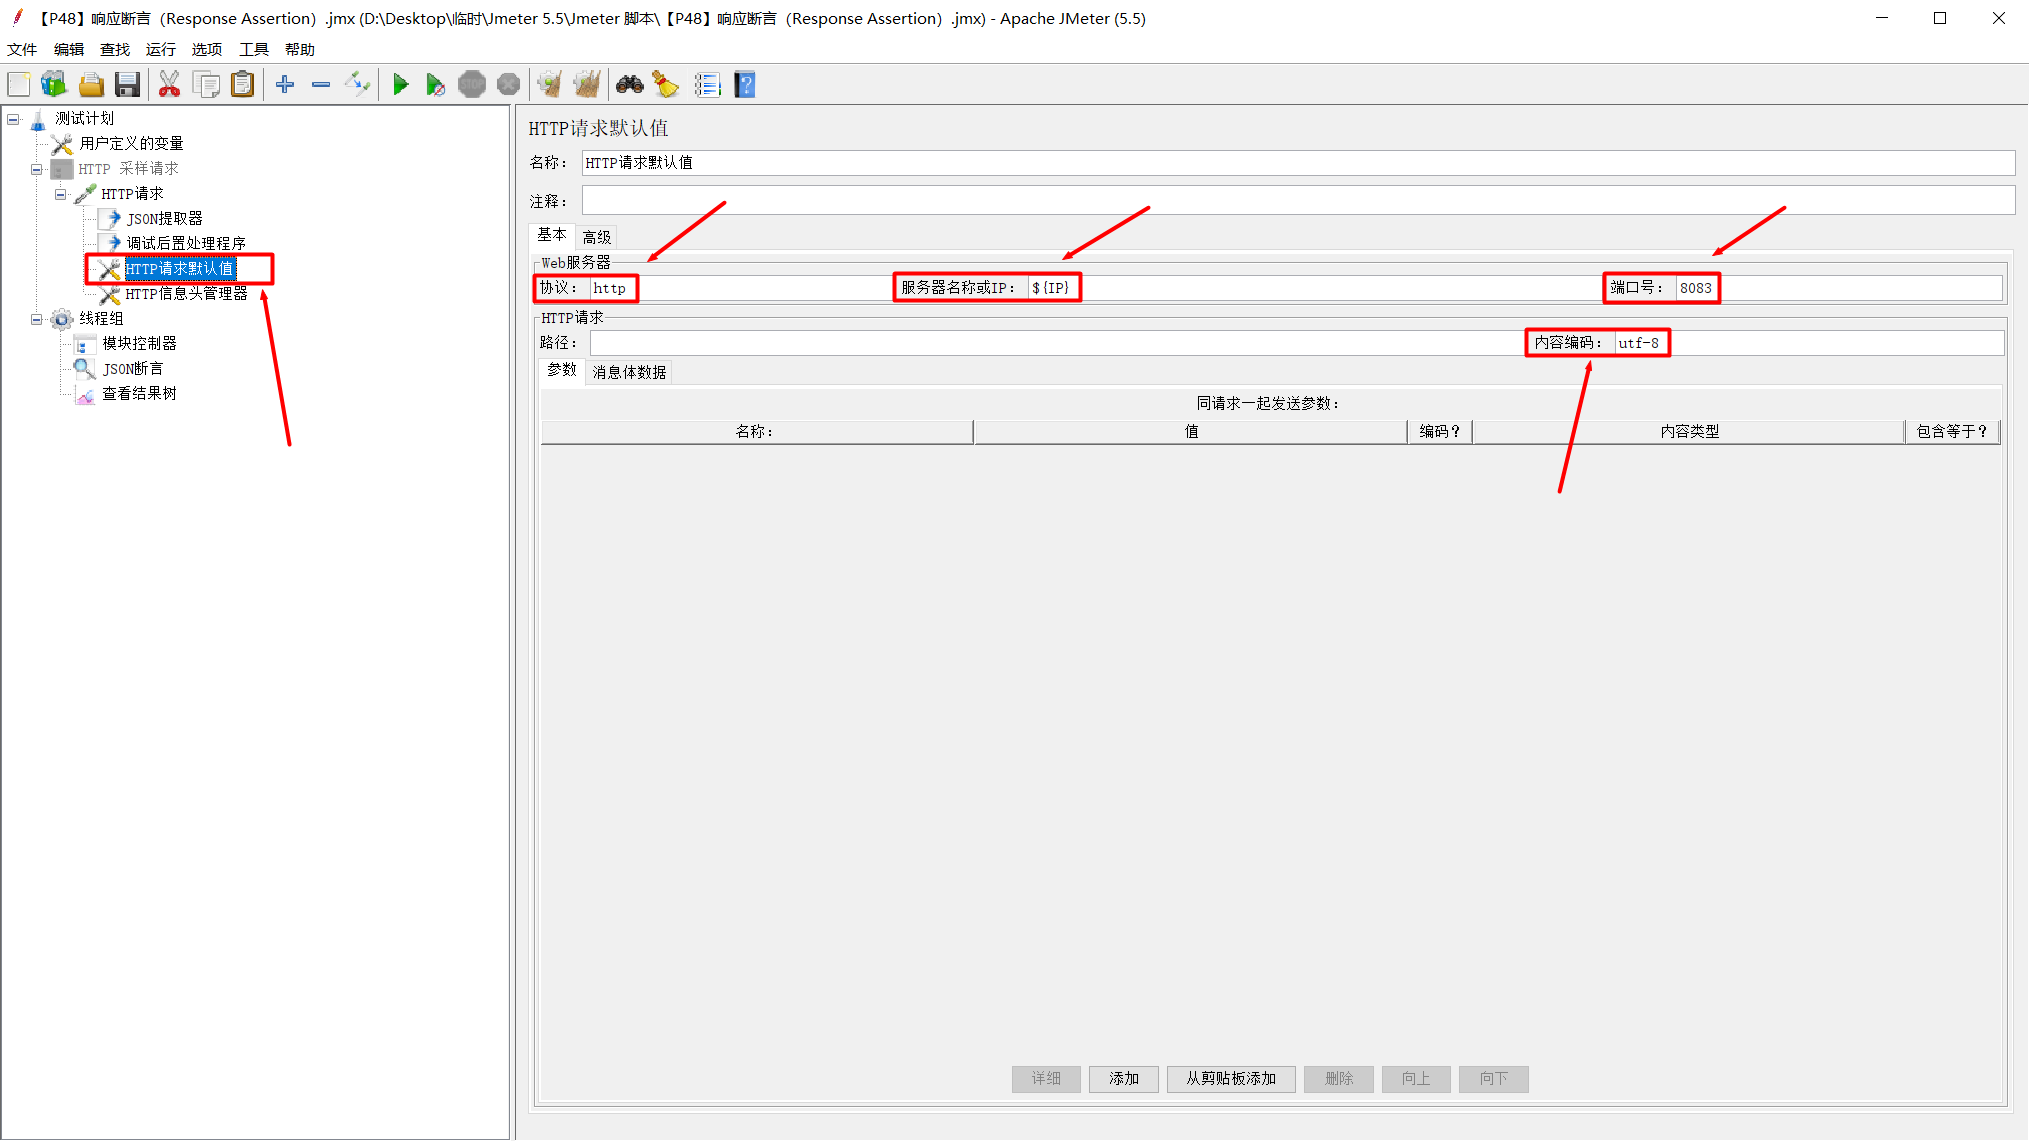This screenshot has width=2029, height=1141.
Task: Select 用户定义的变量 in tree
Action: [131, 144]
